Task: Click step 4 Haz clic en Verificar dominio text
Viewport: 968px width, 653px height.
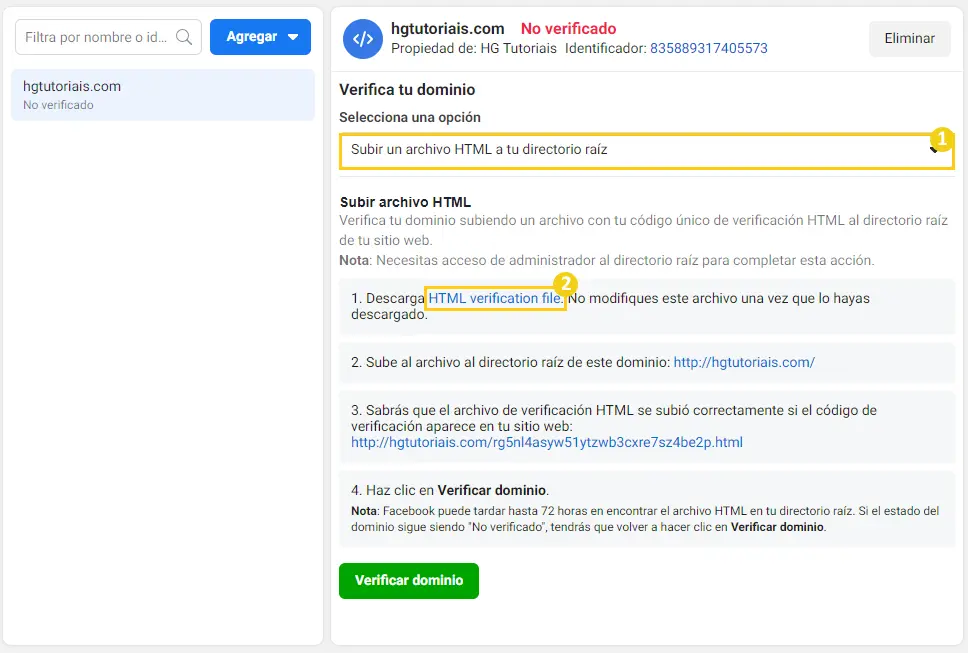Action: pyautogui.click(x=450, y=490)
